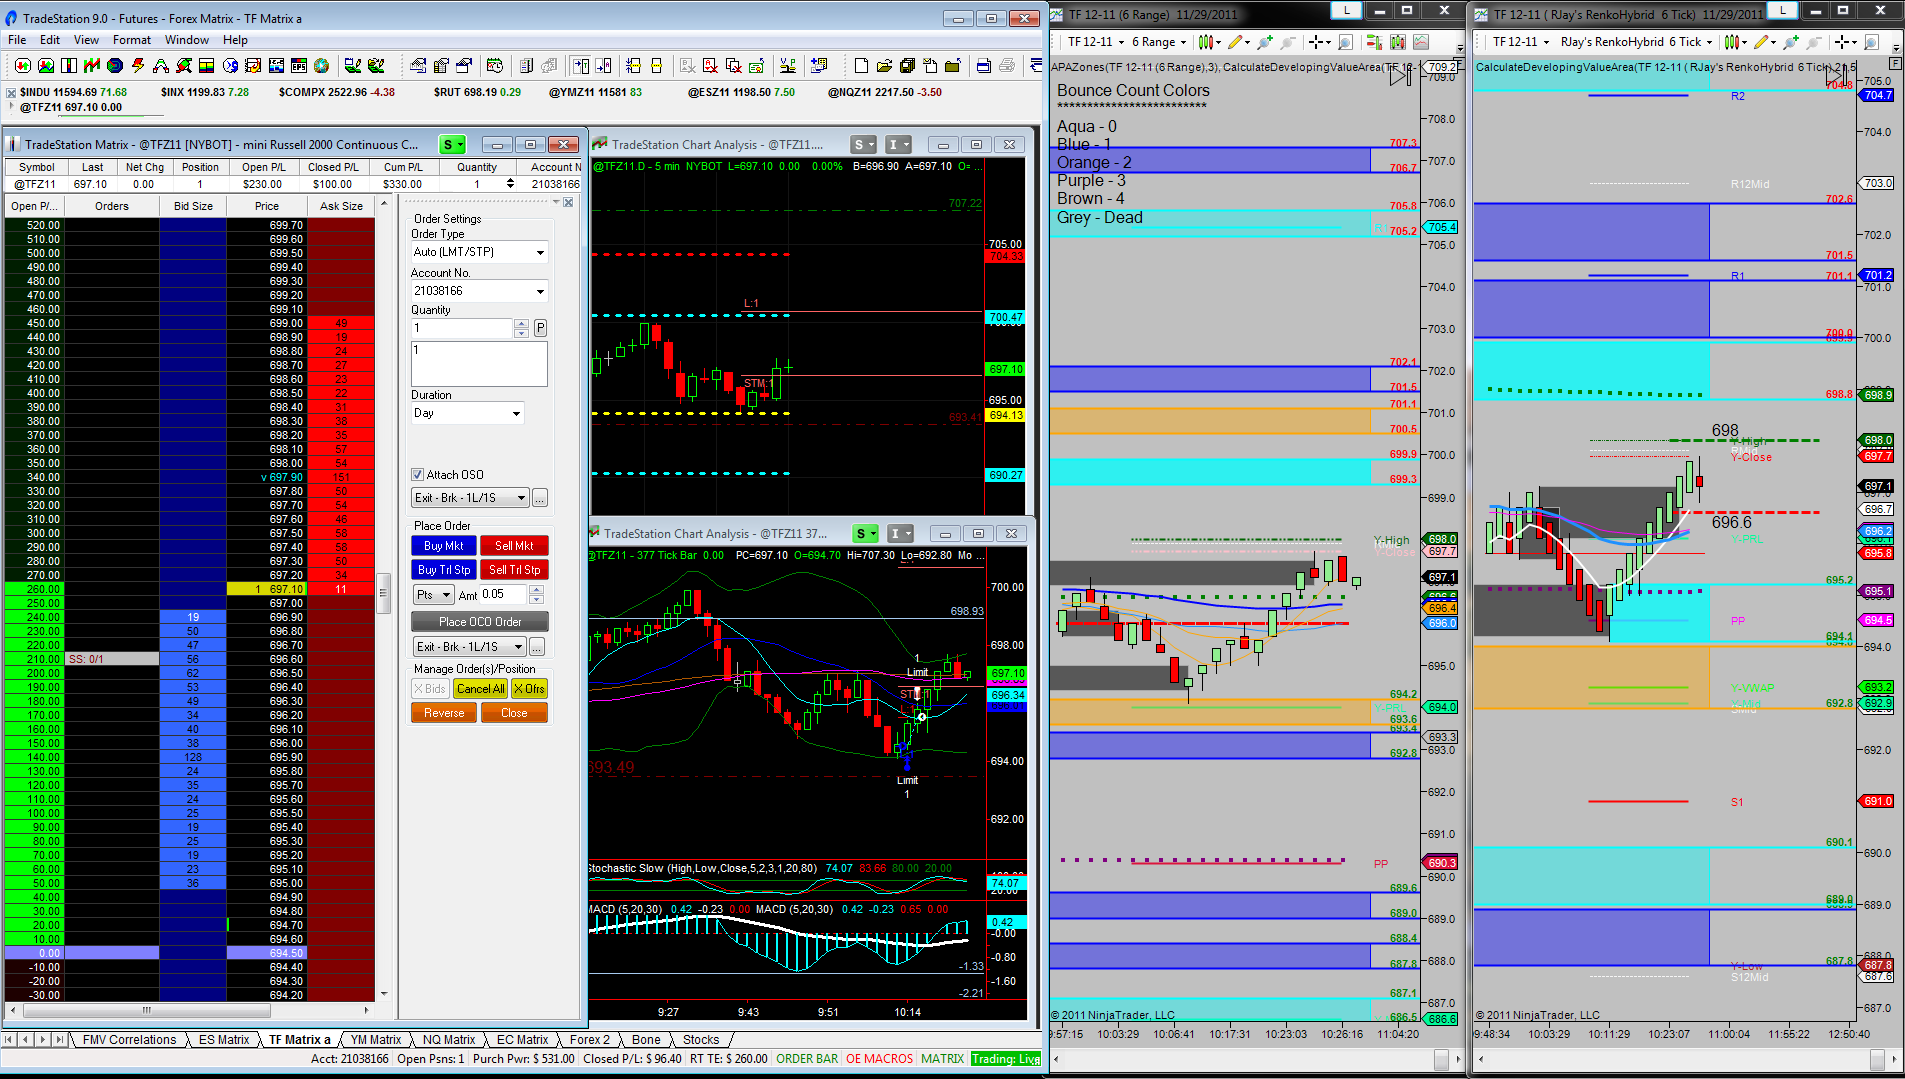
Task: Toggle ORDER BAR in the status bar
Action: point(807,1059)
